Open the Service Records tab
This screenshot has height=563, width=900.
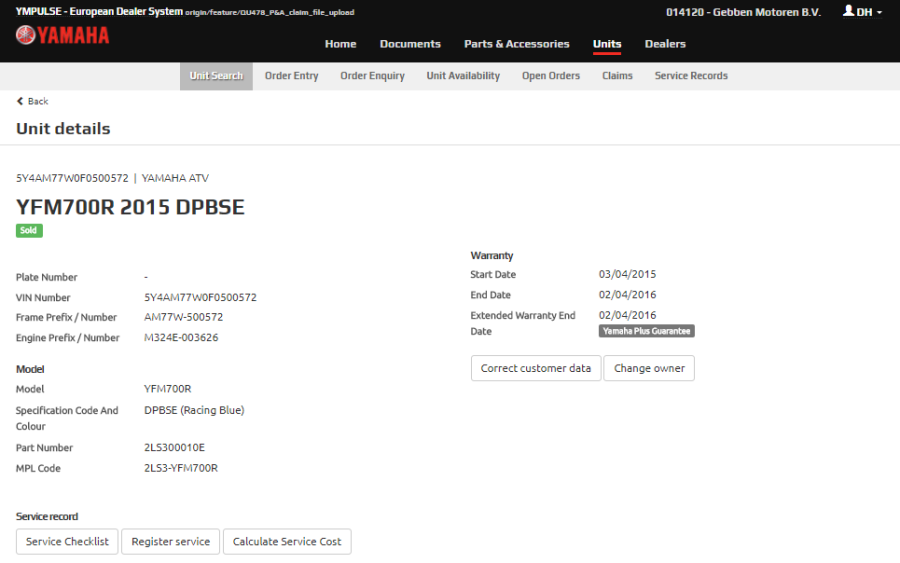[x=691, y=76]
